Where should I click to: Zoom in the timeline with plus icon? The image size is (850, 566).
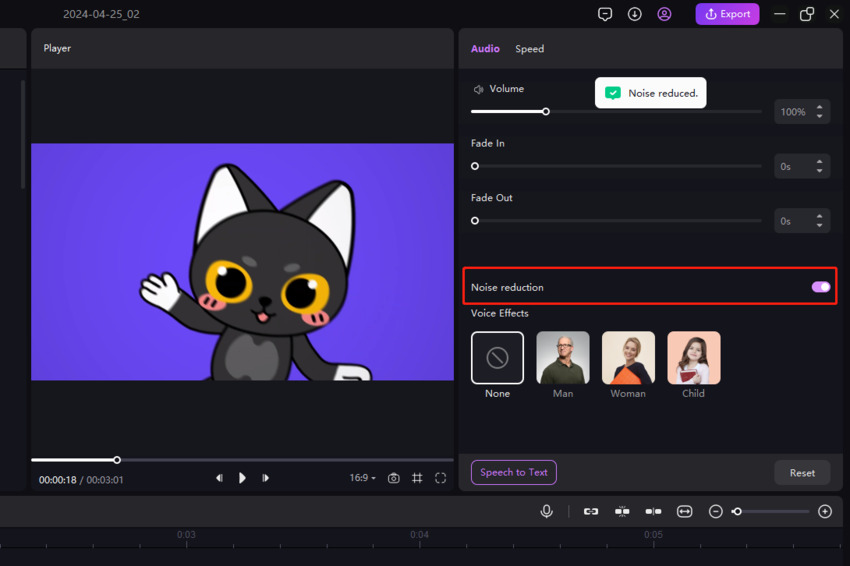coord(825,511)
